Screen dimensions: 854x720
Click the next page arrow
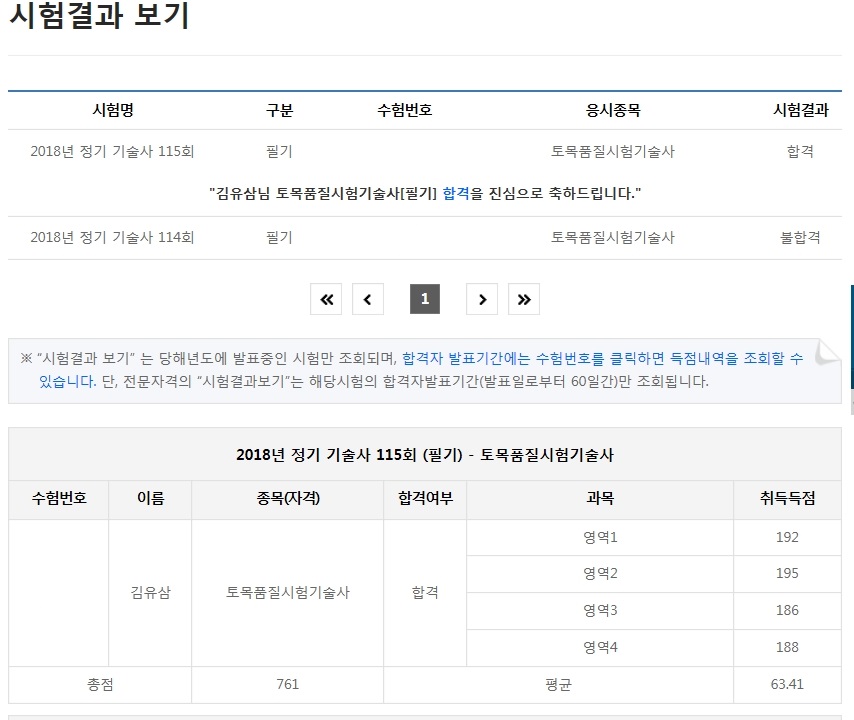point(482,299)
